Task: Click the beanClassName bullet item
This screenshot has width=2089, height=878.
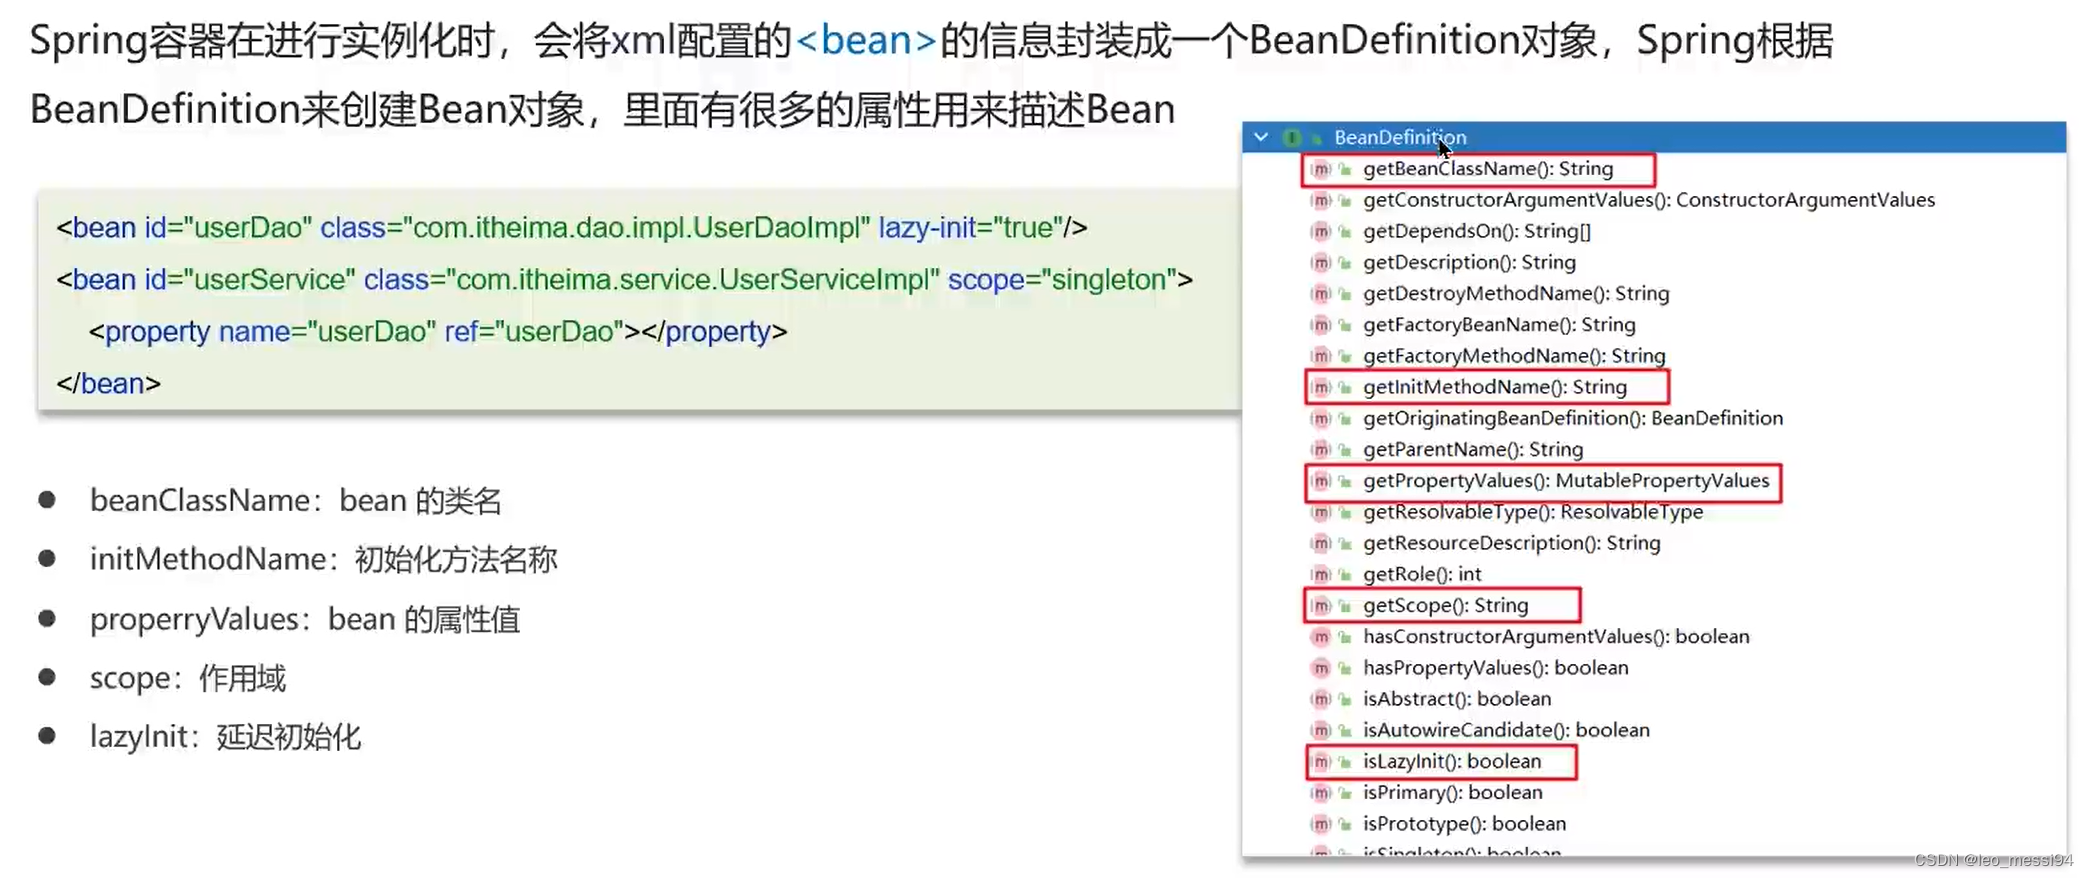Action: click(x=296, y=501)
